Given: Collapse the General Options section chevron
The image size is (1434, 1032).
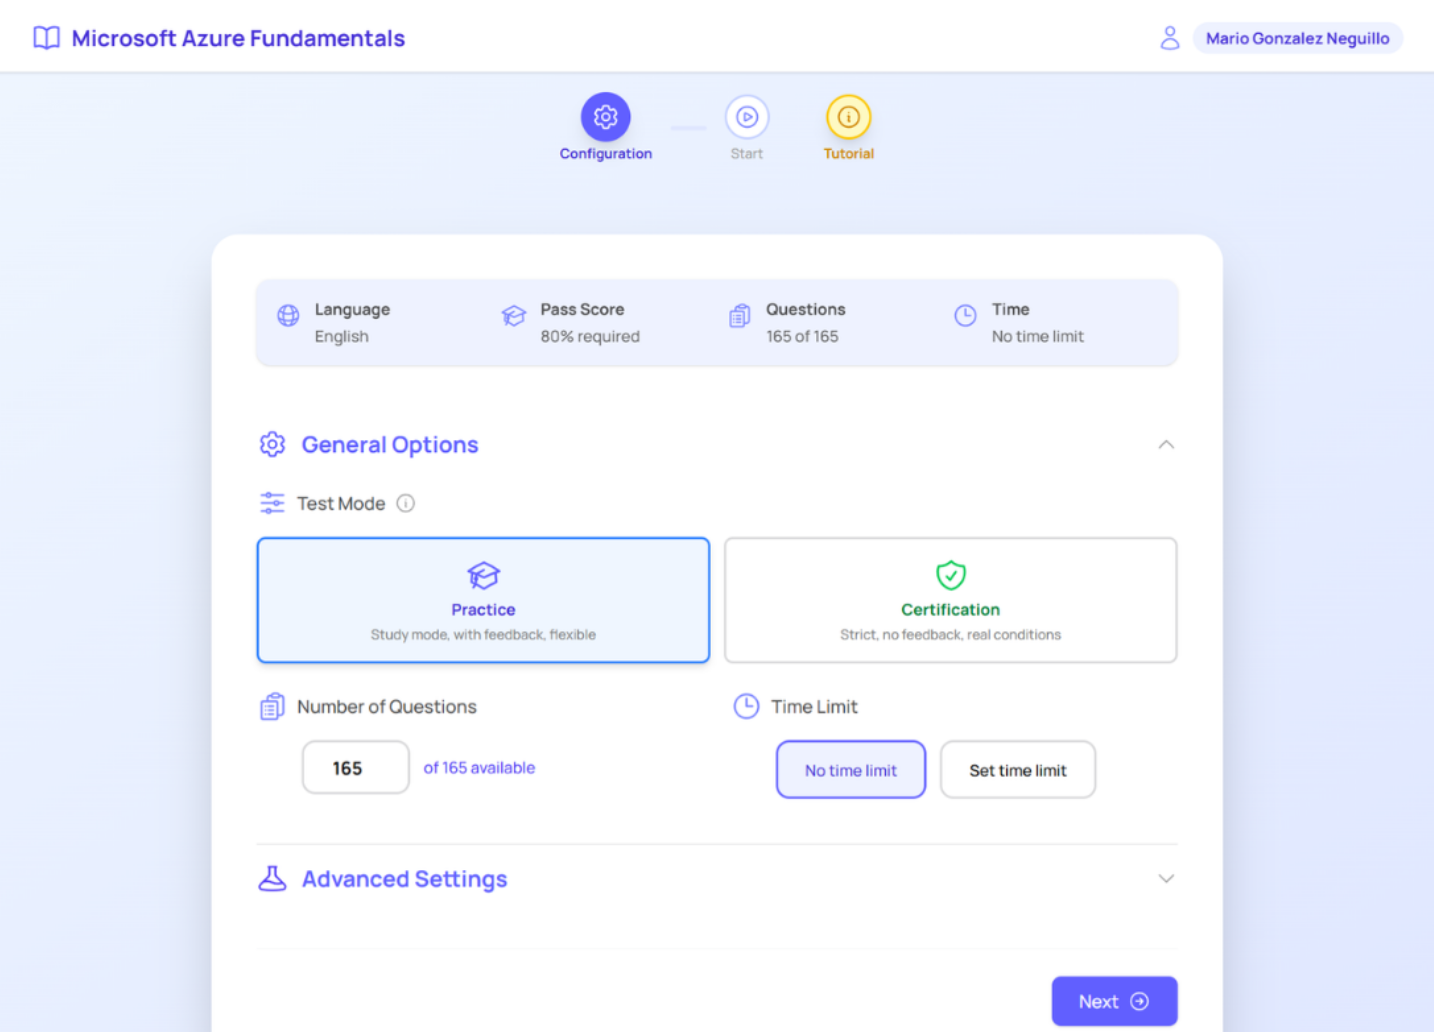Looking at the screenshot, I should (x=1165, y=444).
